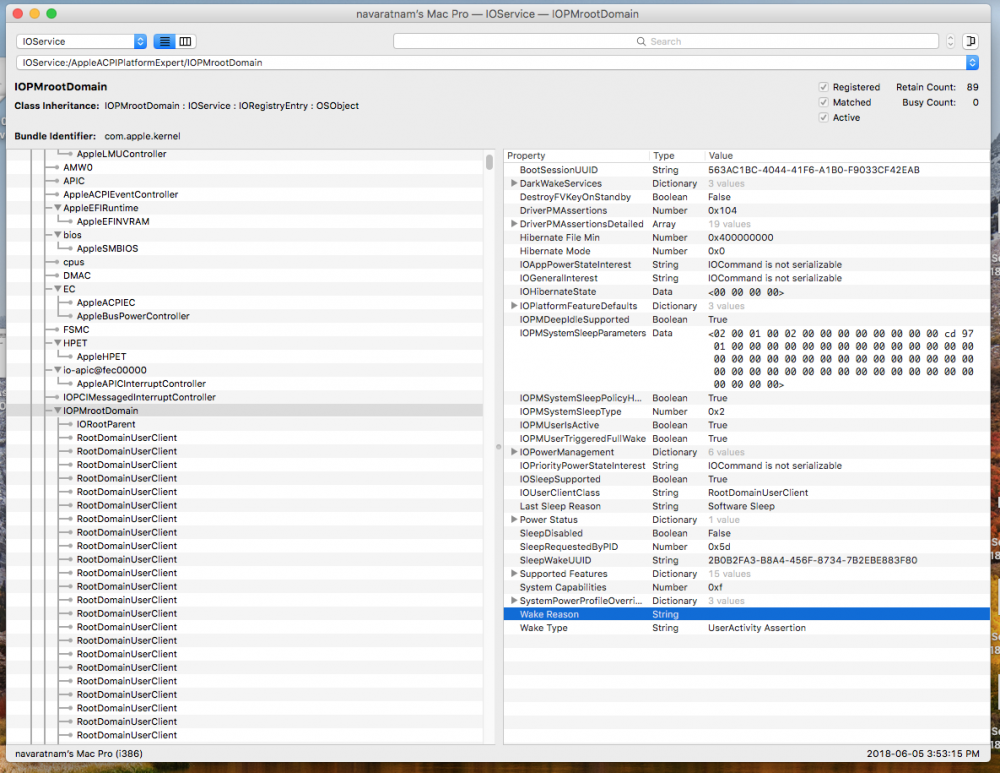Select the IOHibernateState property row
Screen dimensions: 1000x773
(747, 291)
